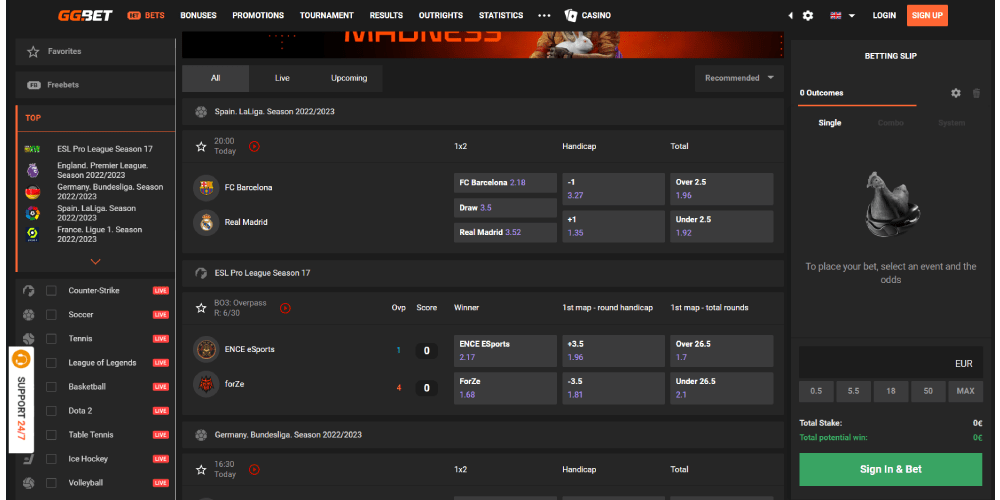Screen dimensions: 1000x500
Task: Expand the language selector flag dropdown
Action: click(842, 16)
